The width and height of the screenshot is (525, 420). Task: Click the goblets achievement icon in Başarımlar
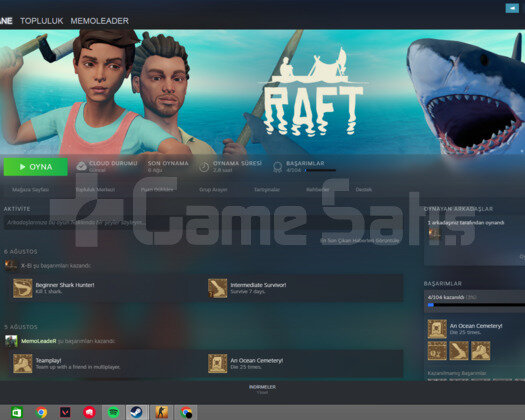[x=437, y=351]
